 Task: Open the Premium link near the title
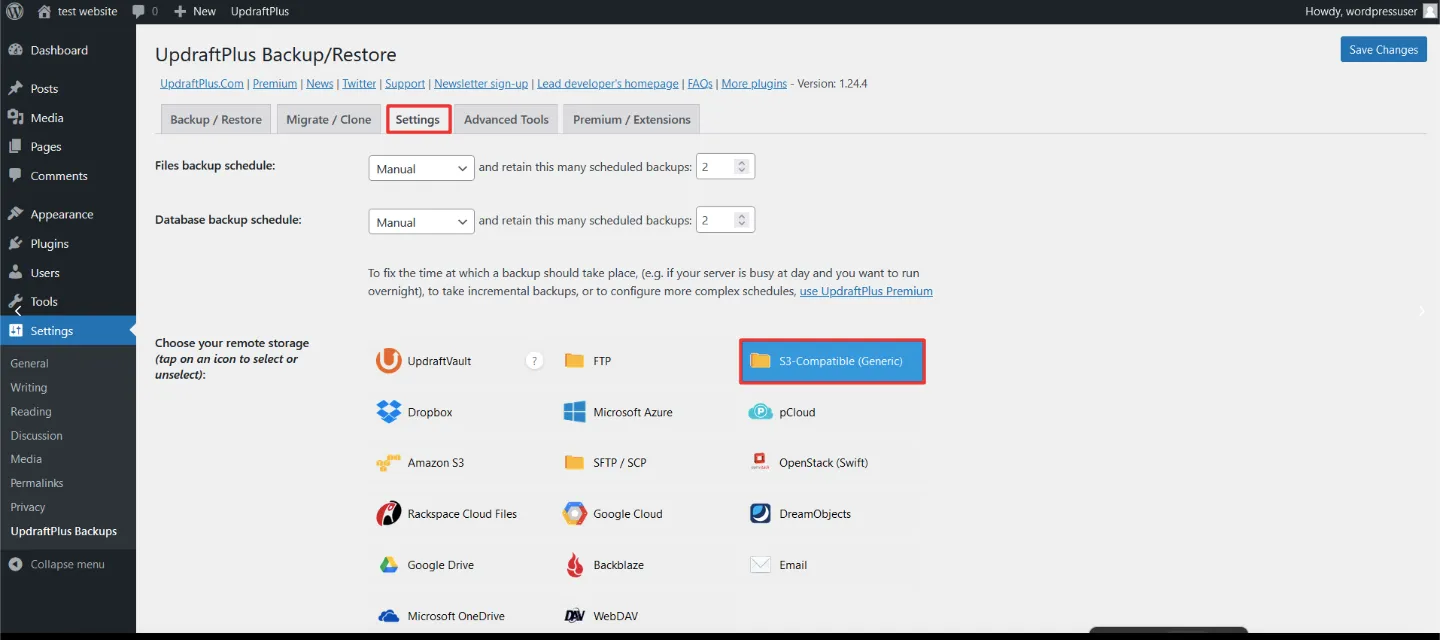[275, 84]
